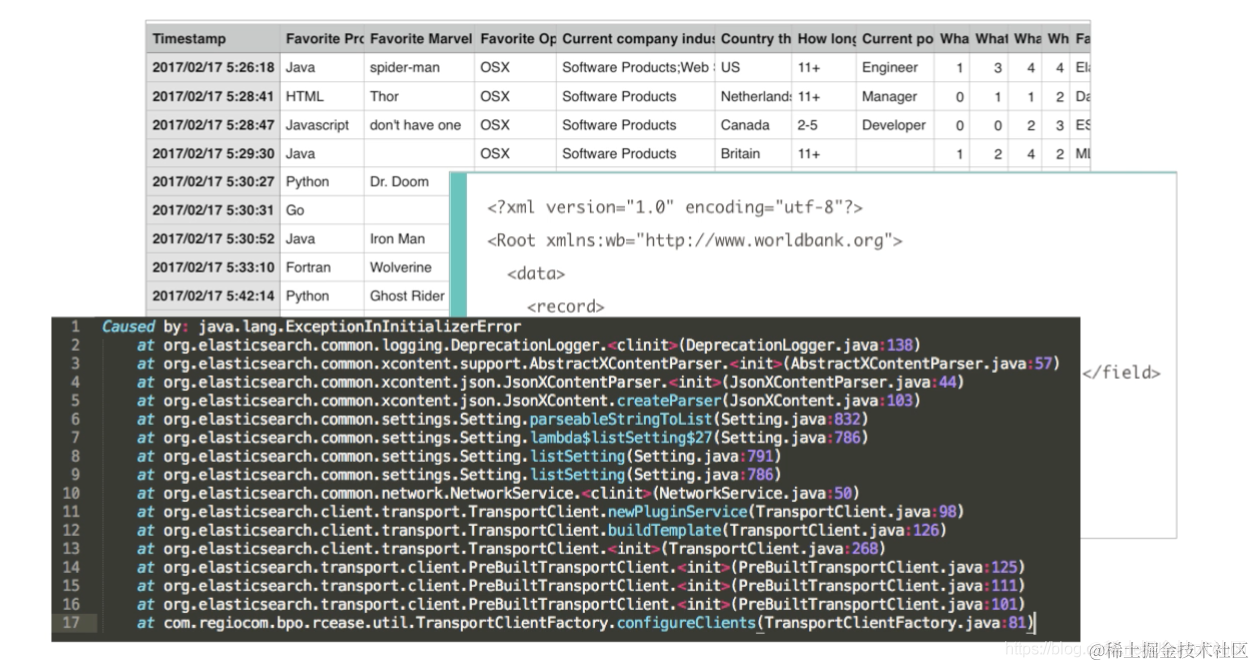The height and width of the screenshot is (667, 1255).
Task: Click the PreBuiltTransportClient.java:125 stack line
Action: point(580,567)
